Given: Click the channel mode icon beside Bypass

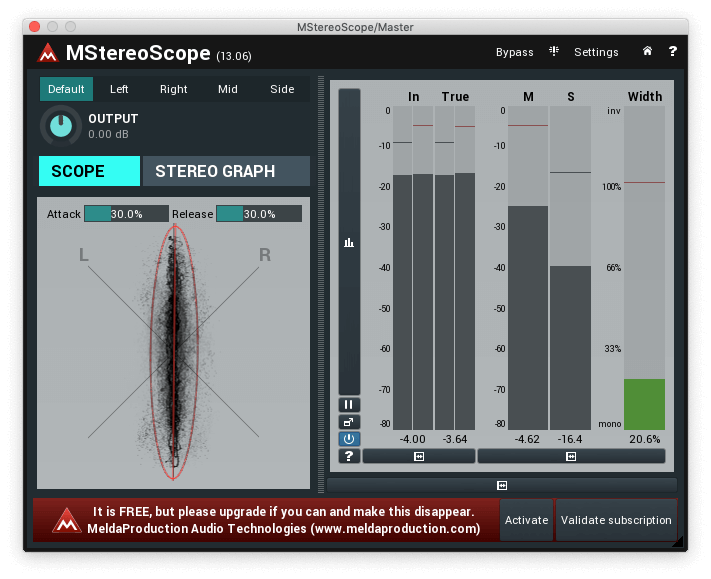Looking at the screenshot, I should pos(554,51).
